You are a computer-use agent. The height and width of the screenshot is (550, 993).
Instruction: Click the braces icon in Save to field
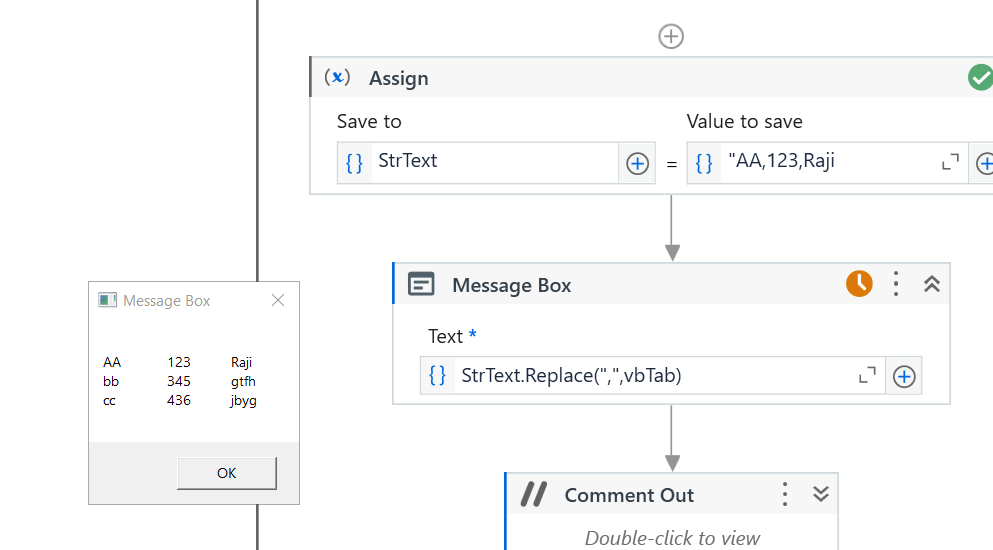pos(354,162)
